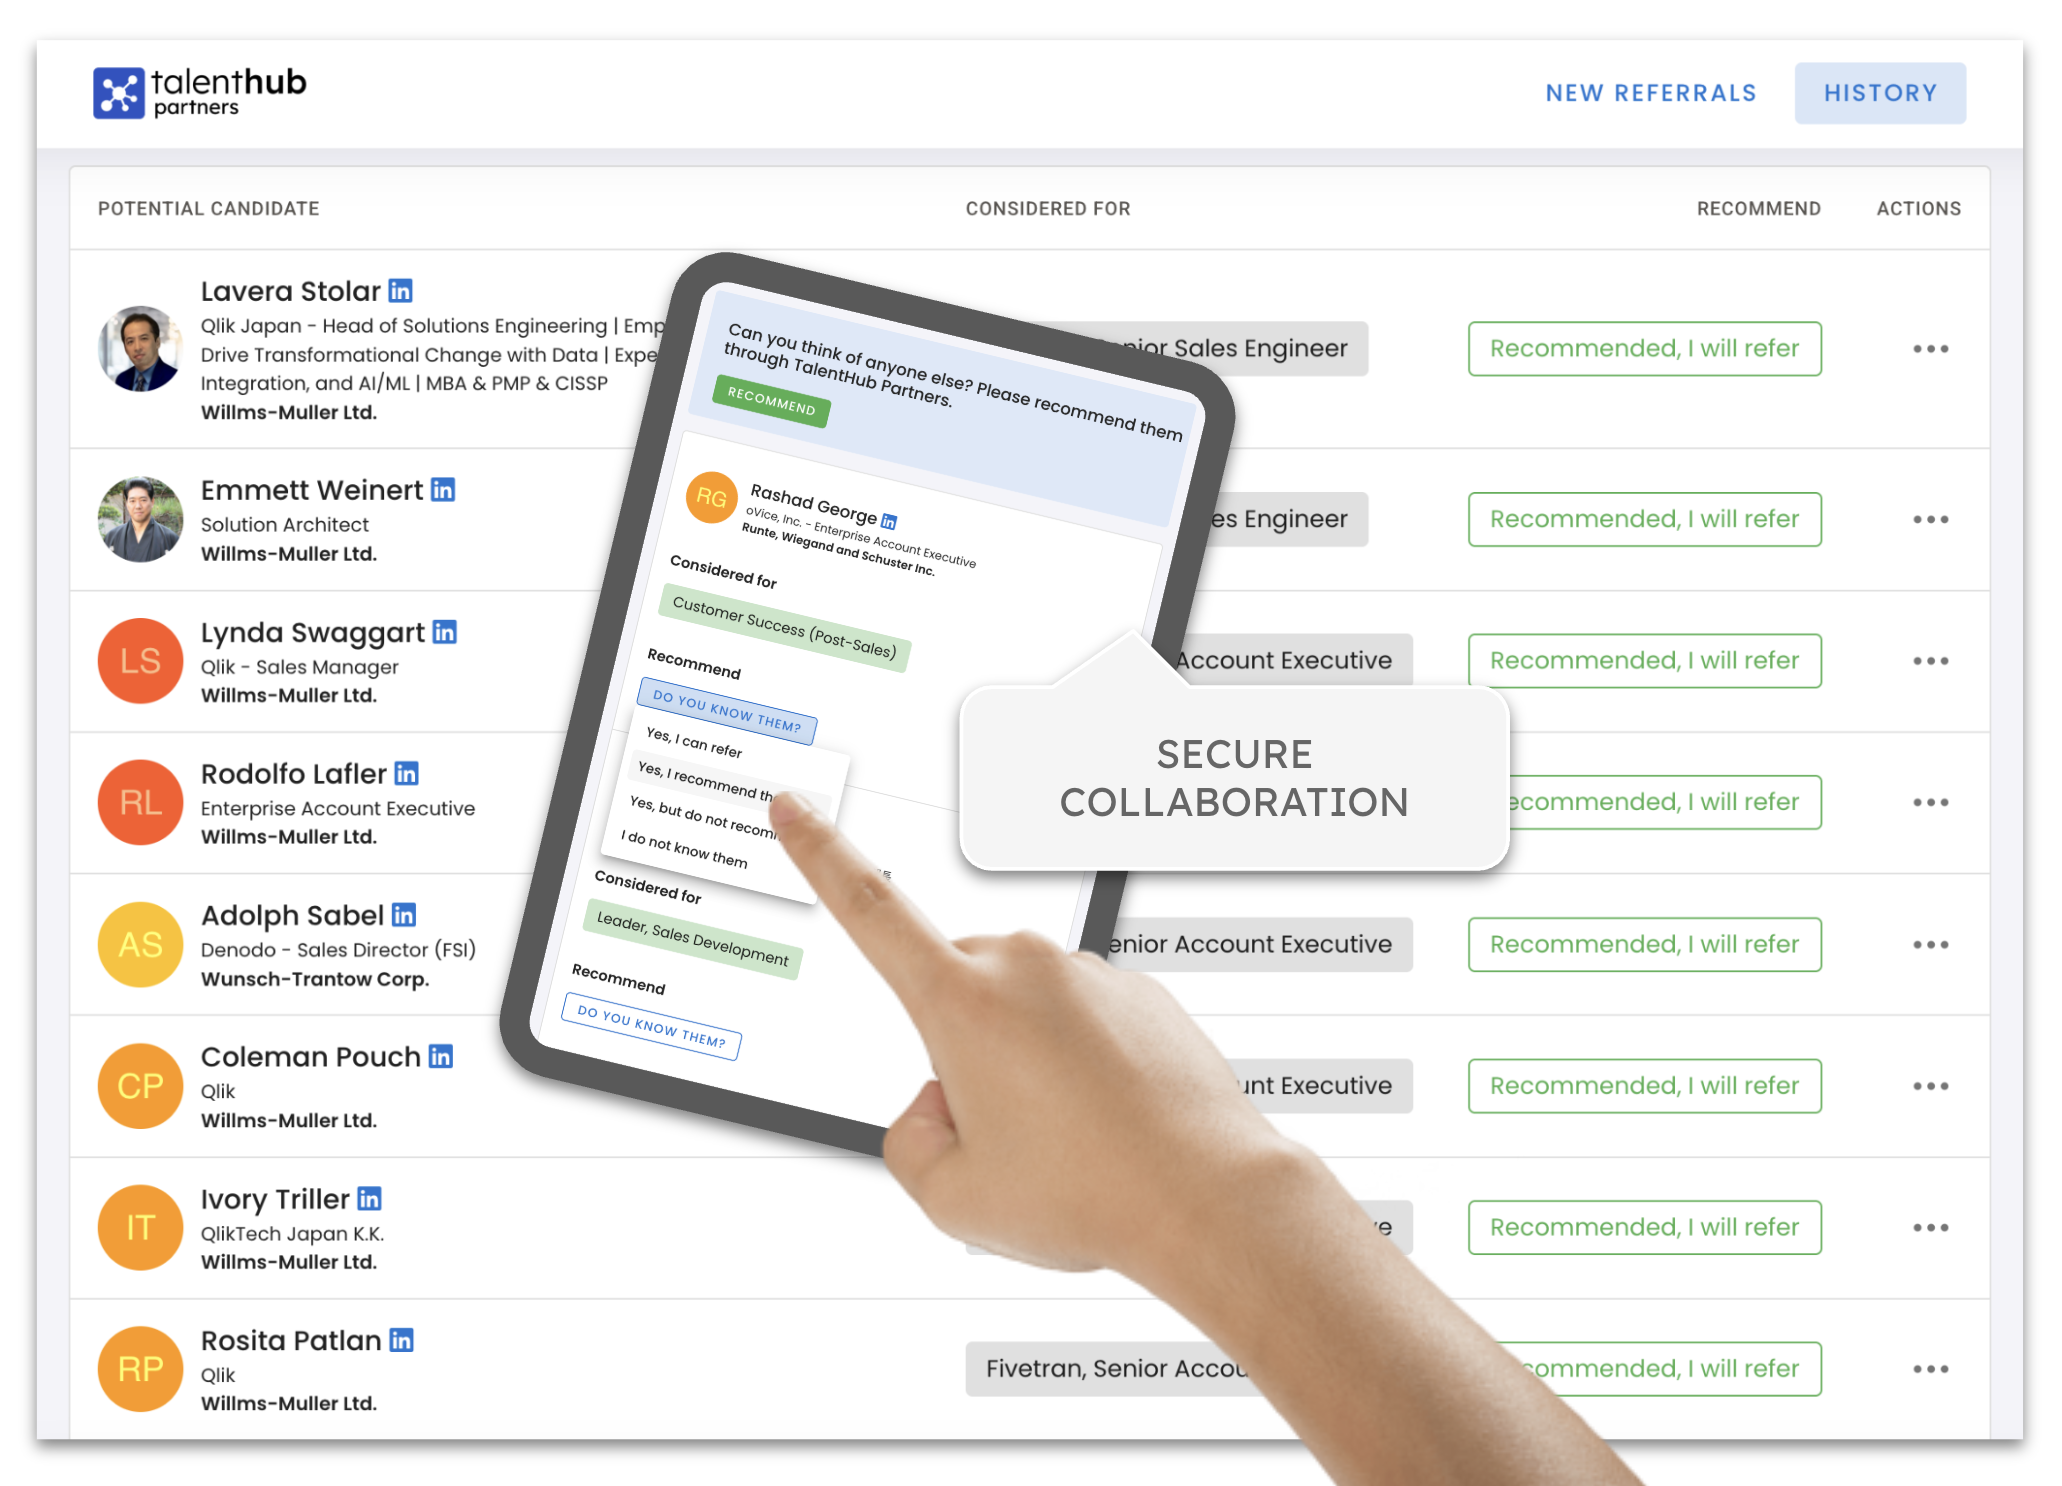
Task: Click LinkedIn icon beside Lynda Swaggart
Action: click(444, 632)
